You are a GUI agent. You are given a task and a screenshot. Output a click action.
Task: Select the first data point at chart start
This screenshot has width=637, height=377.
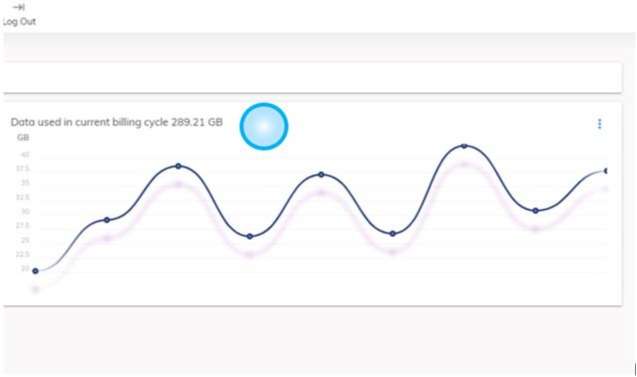click(35, 271)
